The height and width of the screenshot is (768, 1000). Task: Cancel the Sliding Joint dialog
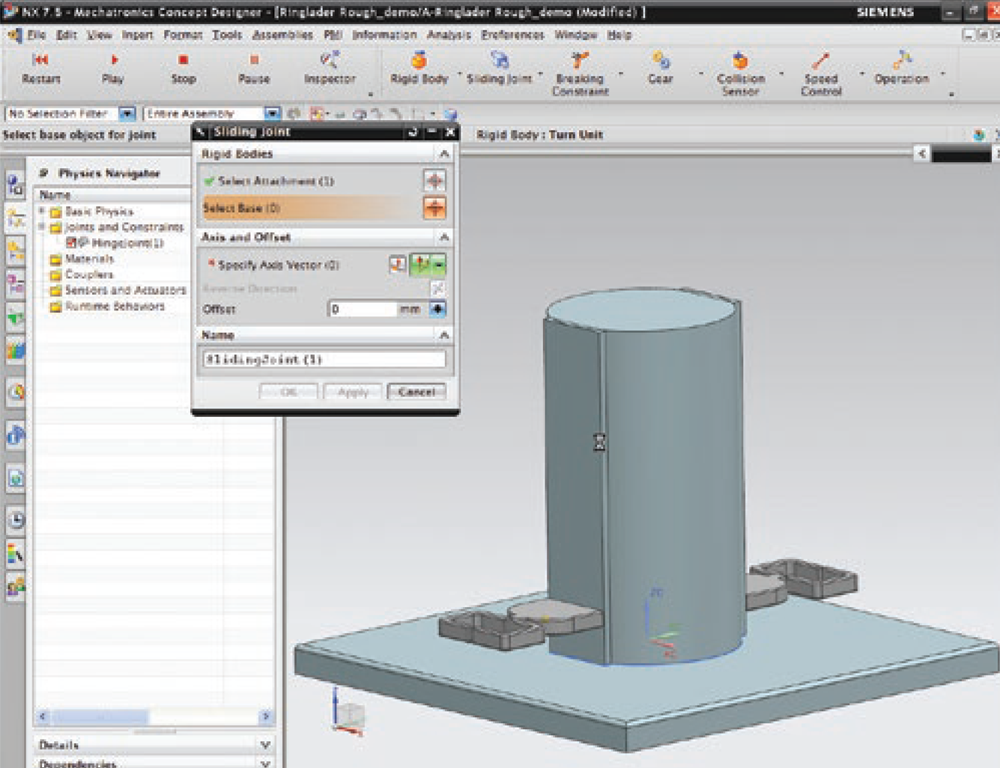click(417, 392)
